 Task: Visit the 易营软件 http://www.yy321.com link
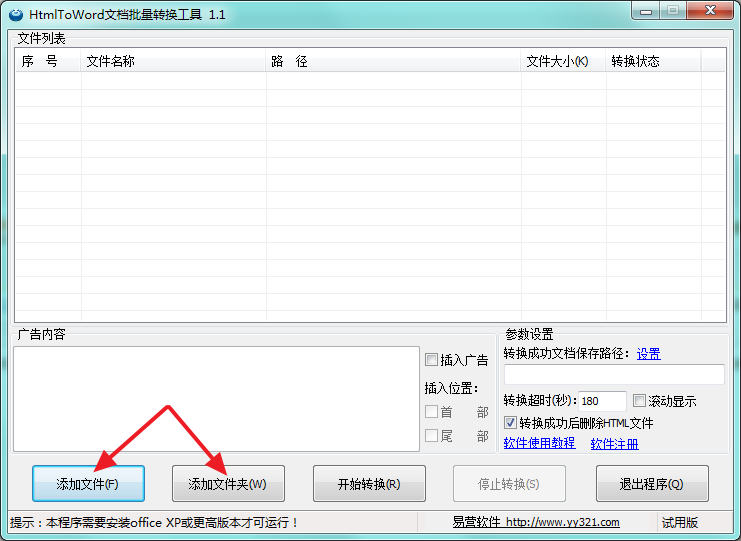click(536, 522)
